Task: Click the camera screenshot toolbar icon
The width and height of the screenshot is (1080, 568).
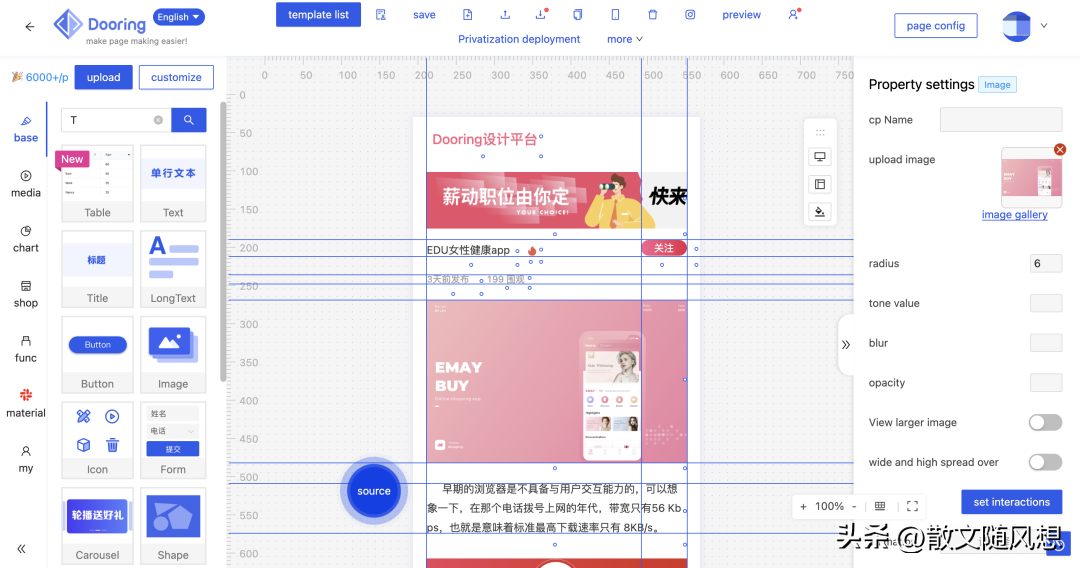Action: click(x=690, y=14)
